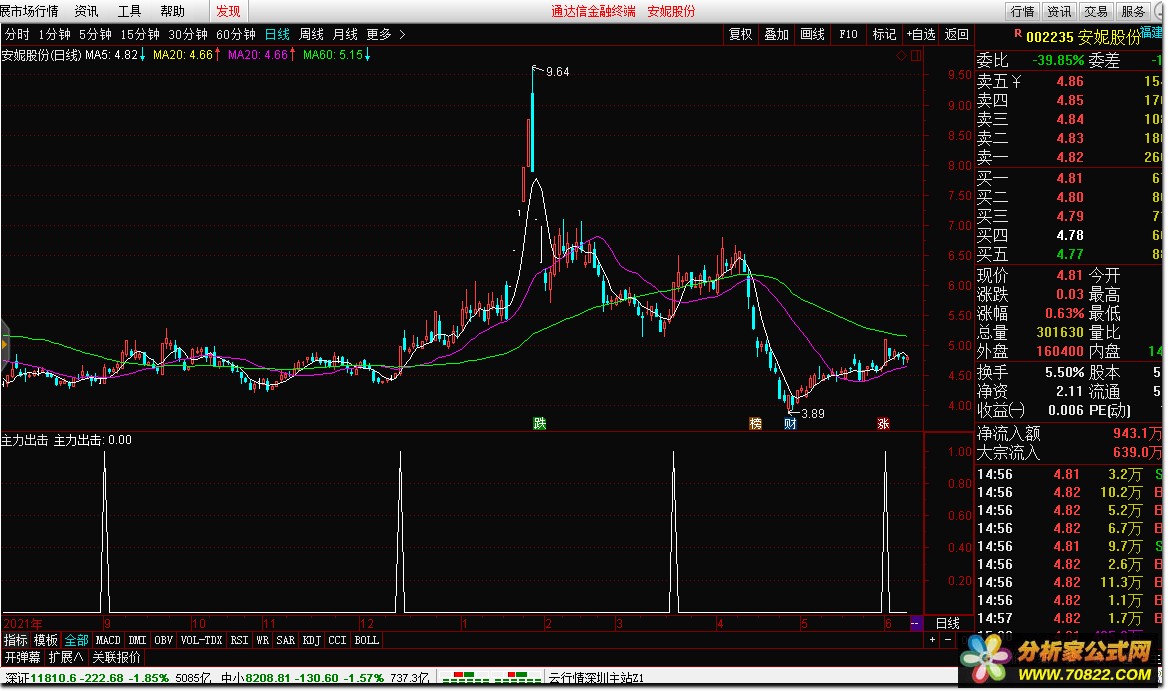Click the 开弹幕 button
This screenshot has width=1168, height=691.
coord(22,657)
